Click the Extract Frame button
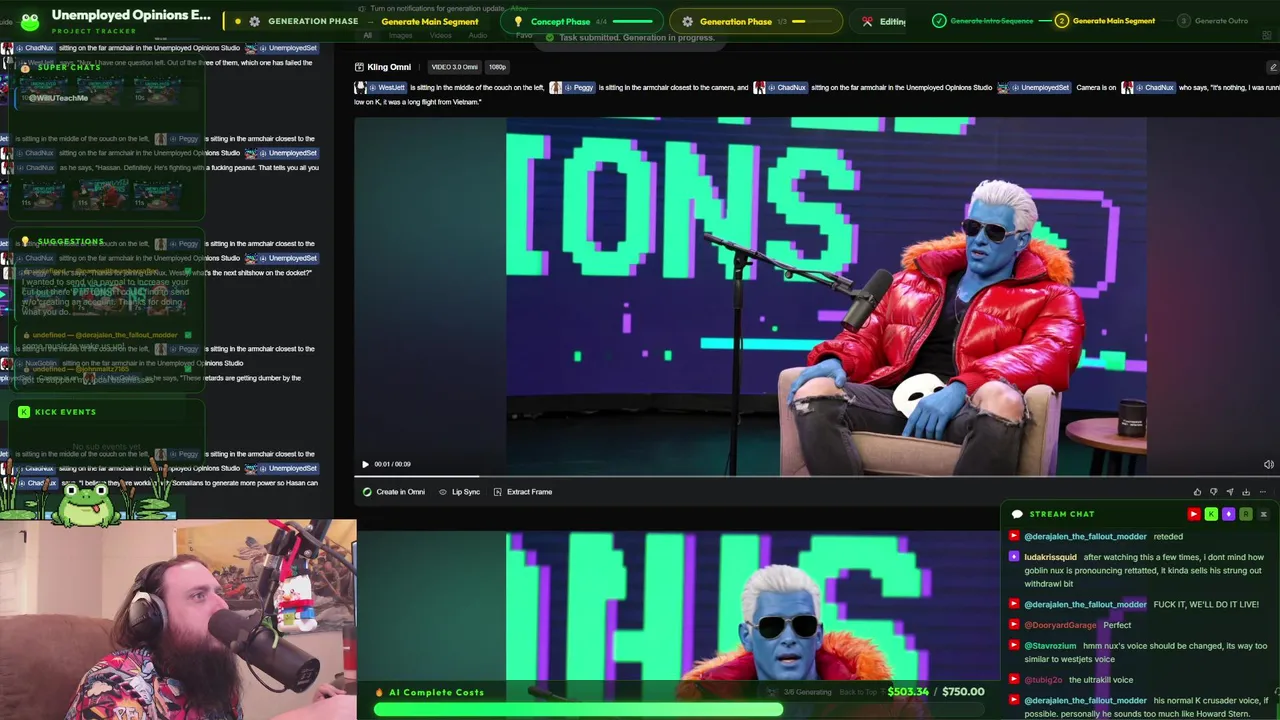This screenshot has width=1280, height=720. click(x=522, y=492)
